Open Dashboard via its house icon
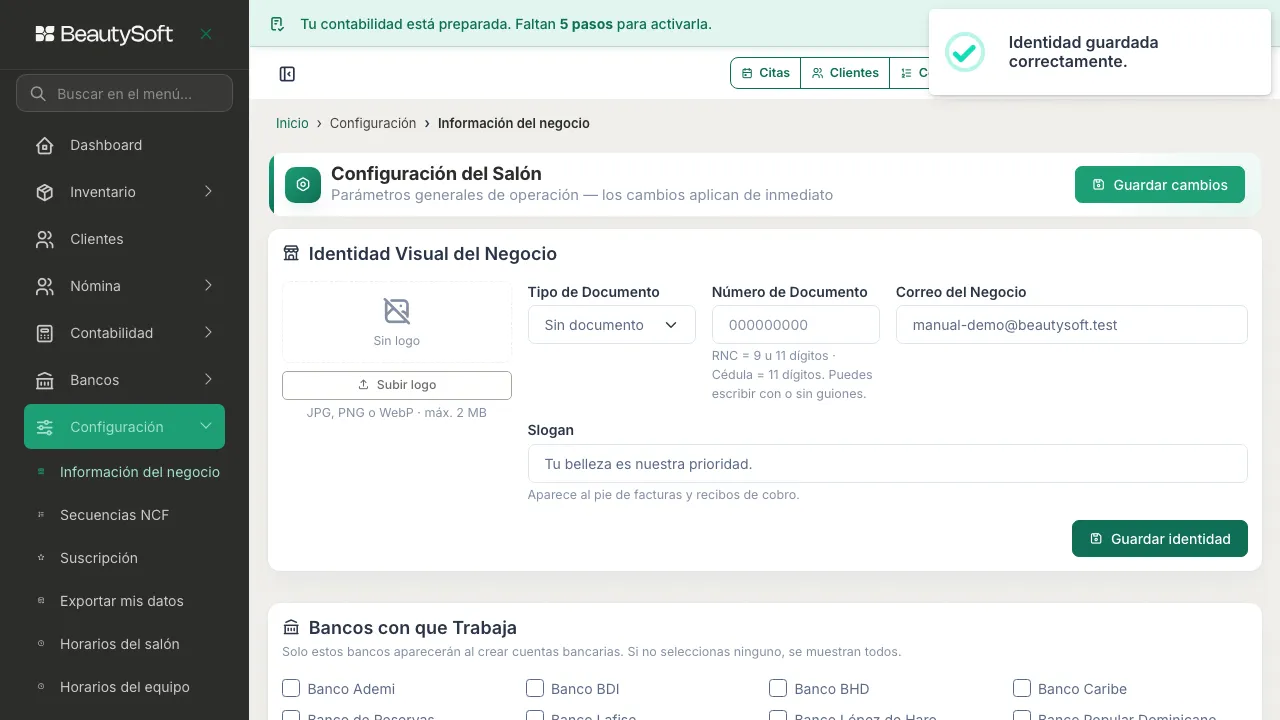The width and height of the screenshot is (1280, 720). tap(45, 145)
